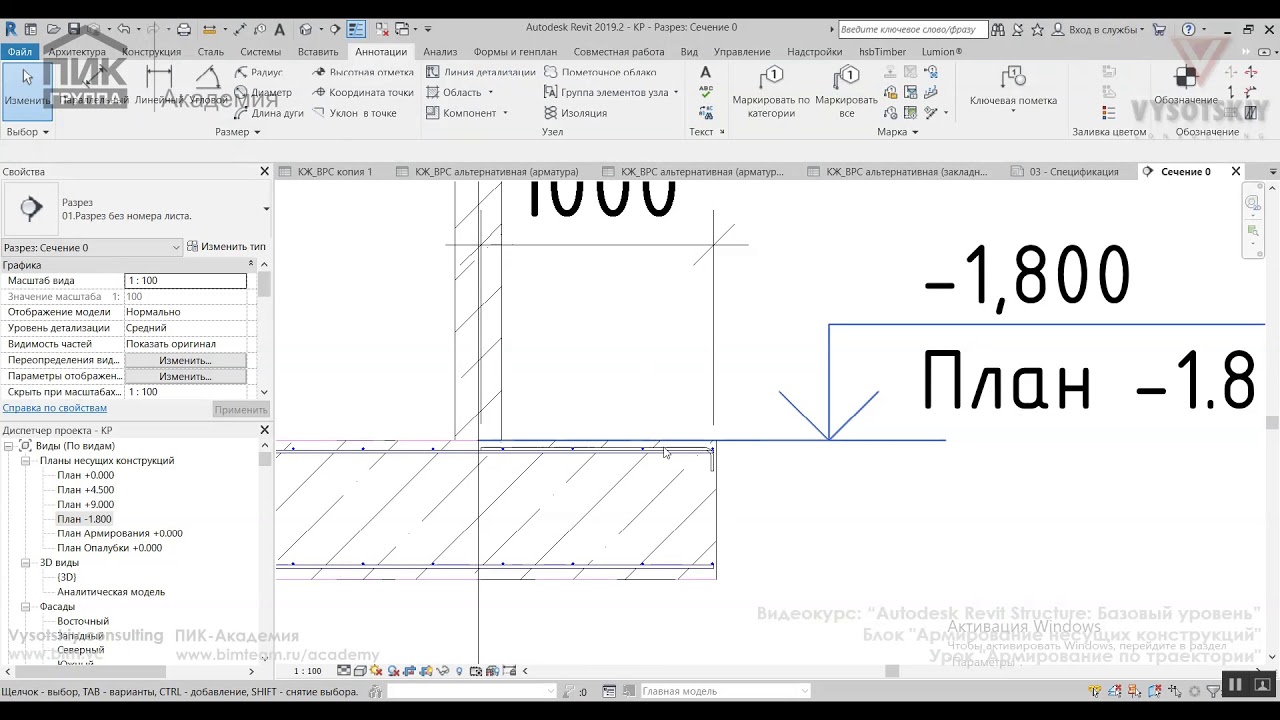This screenshot has height=720, width=1280.
Task: Select the Изоляция tool
Action: click(x=575, y=113)
